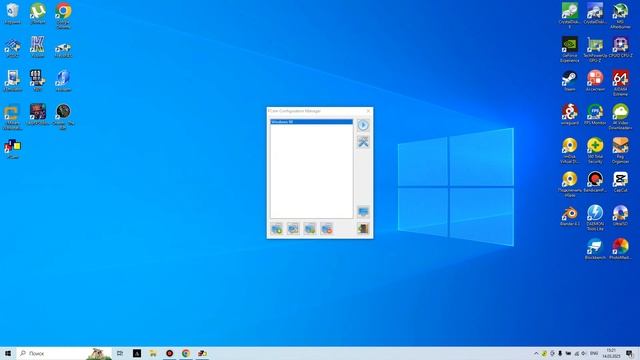The image size is (640, 360).
Task: Click the second bottom icon in PCem manager
Action: (293, 229)
